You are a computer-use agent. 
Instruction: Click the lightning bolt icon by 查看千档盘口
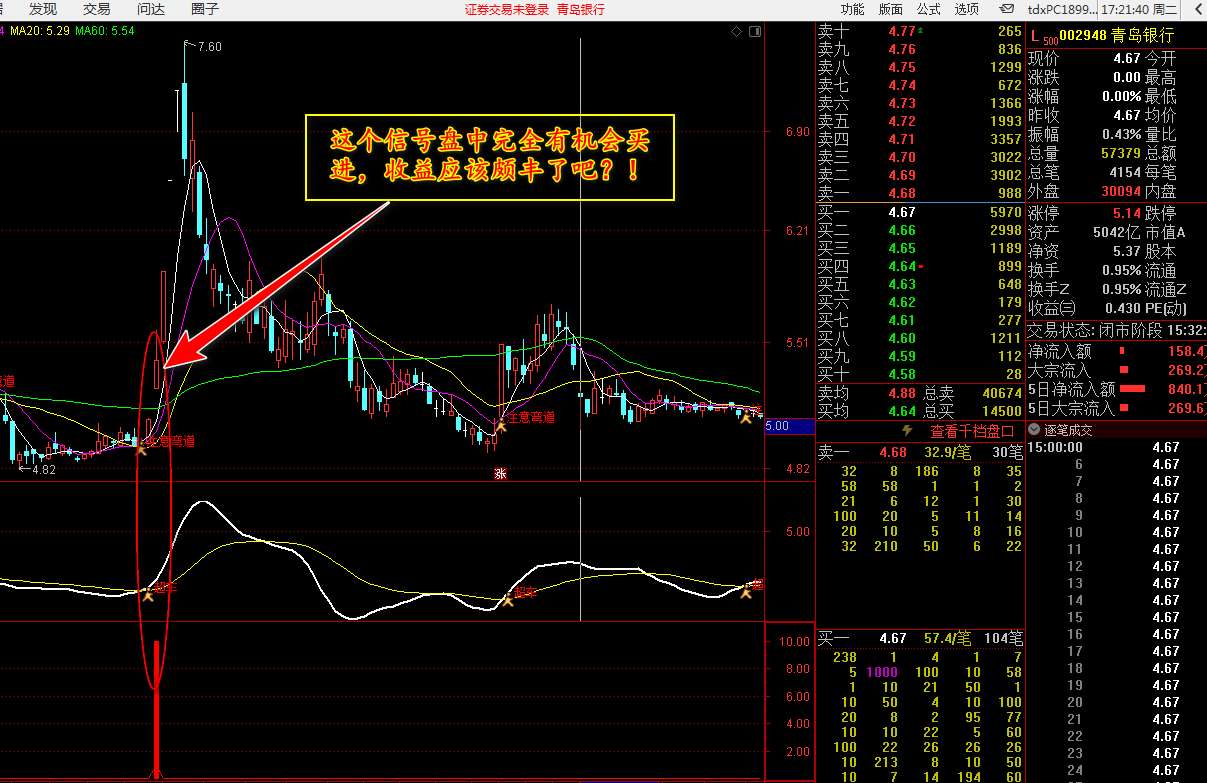pos(907,431)
